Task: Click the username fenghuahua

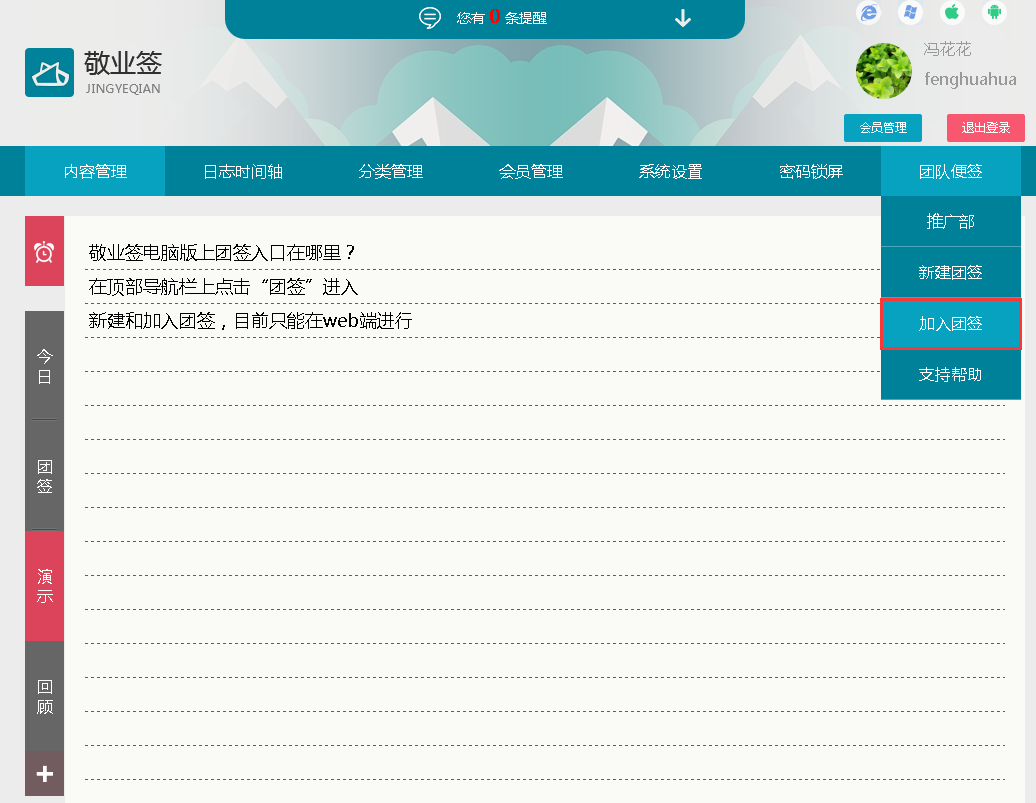Action: (970, 79)
